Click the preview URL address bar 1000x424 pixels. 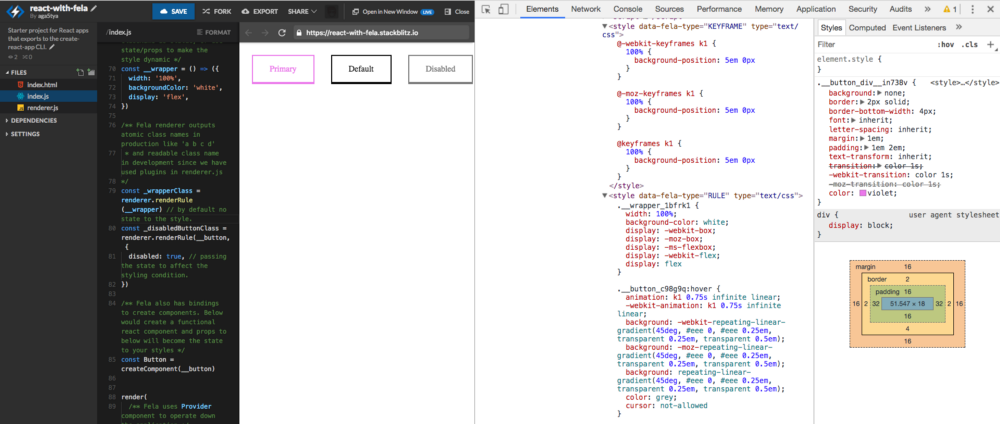tap(383, 32)
